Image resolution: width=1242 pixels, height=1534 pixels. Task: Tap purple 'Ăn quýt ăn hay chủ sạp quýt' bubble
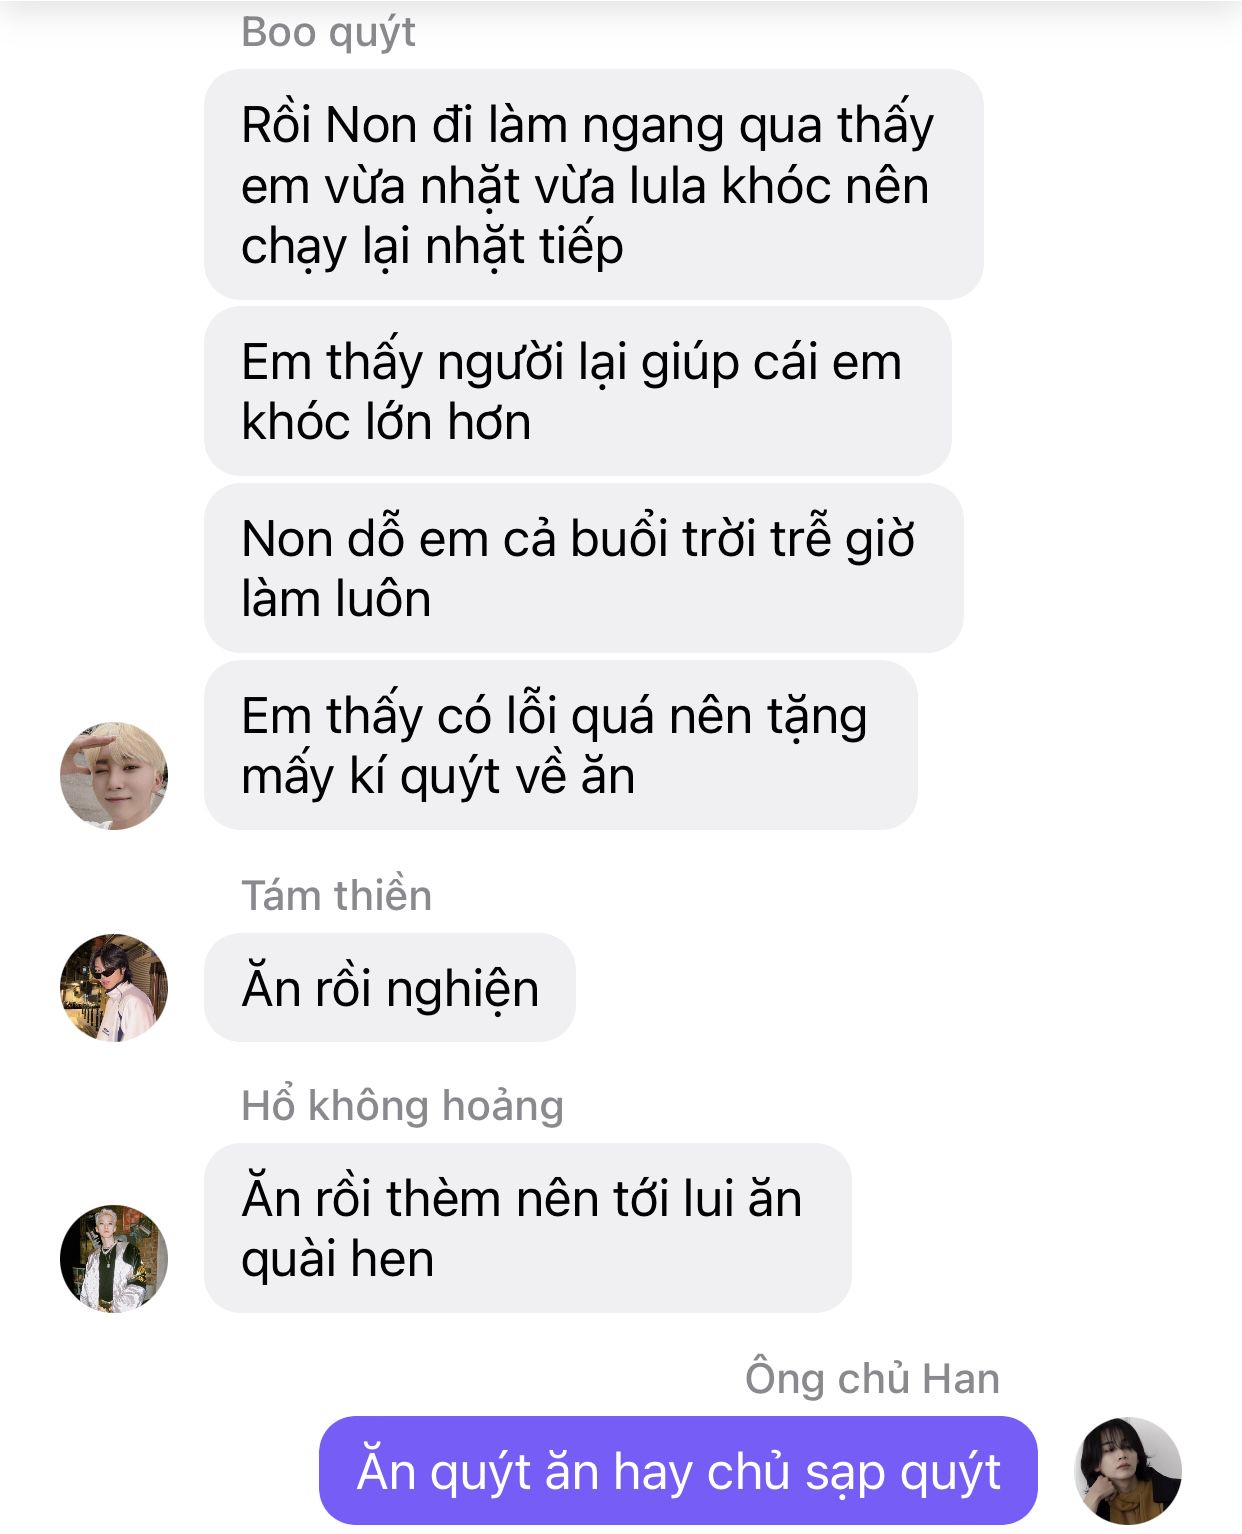(x=678, y=1471)
